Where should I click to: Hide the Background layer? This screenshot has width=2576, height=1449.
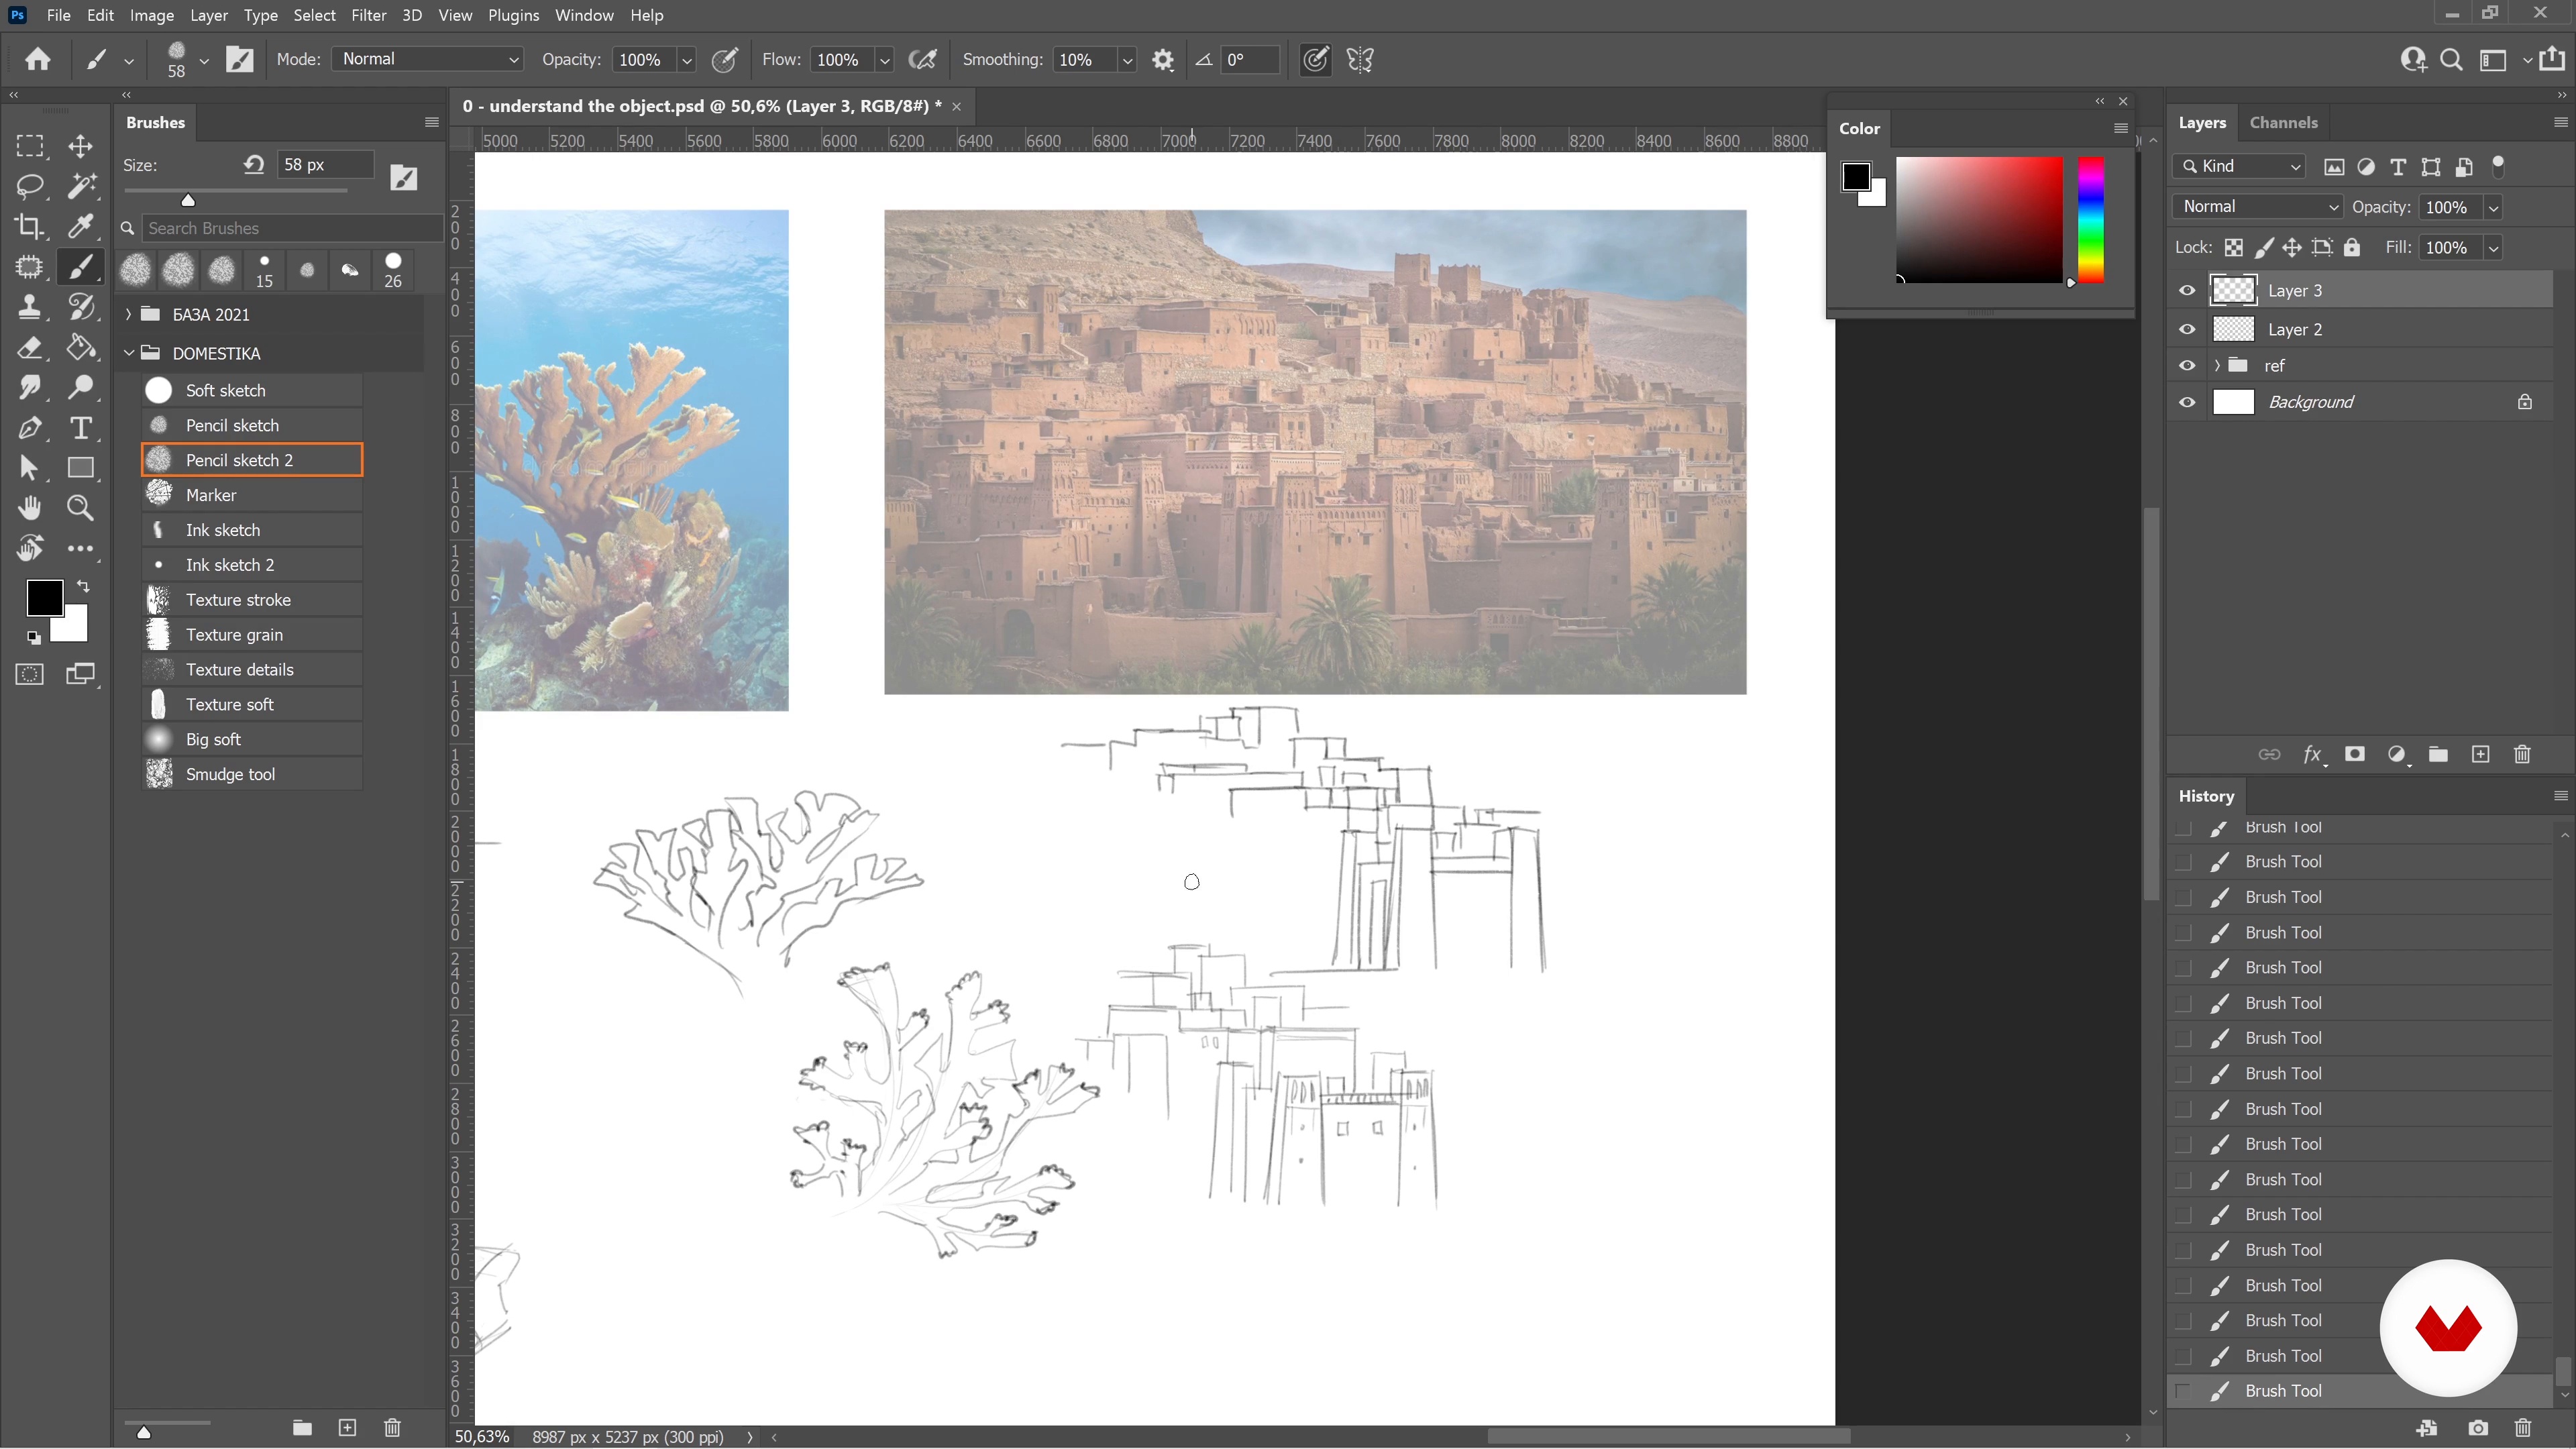2187,402
